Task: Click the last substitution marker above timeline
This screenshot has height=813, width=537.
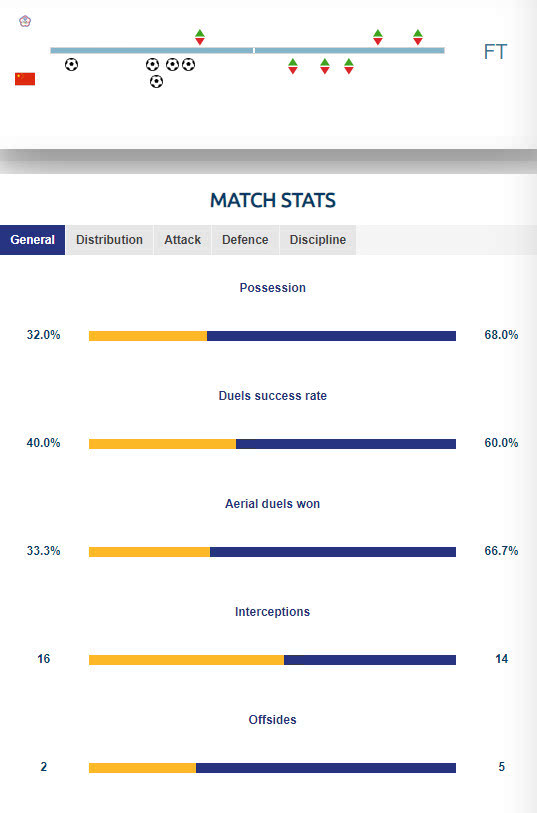Action: 418,37
